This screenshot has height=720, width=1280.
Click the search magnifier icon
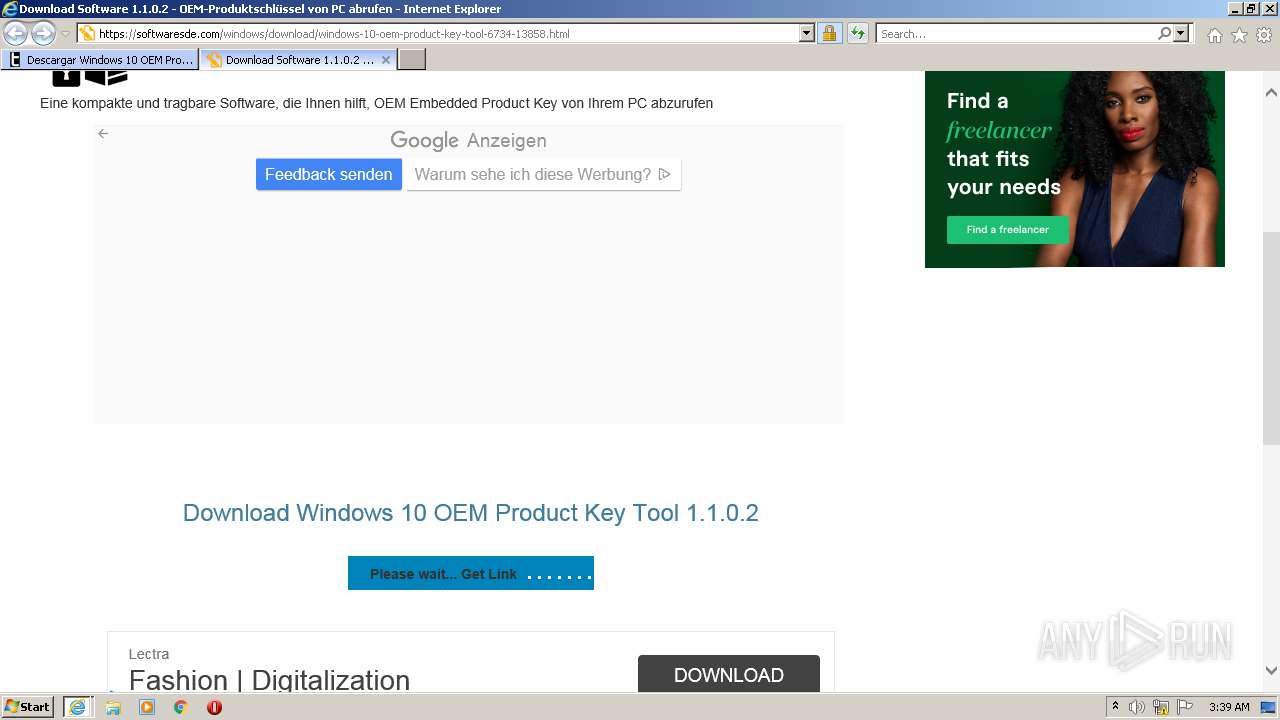click(x=1164, y=33)
